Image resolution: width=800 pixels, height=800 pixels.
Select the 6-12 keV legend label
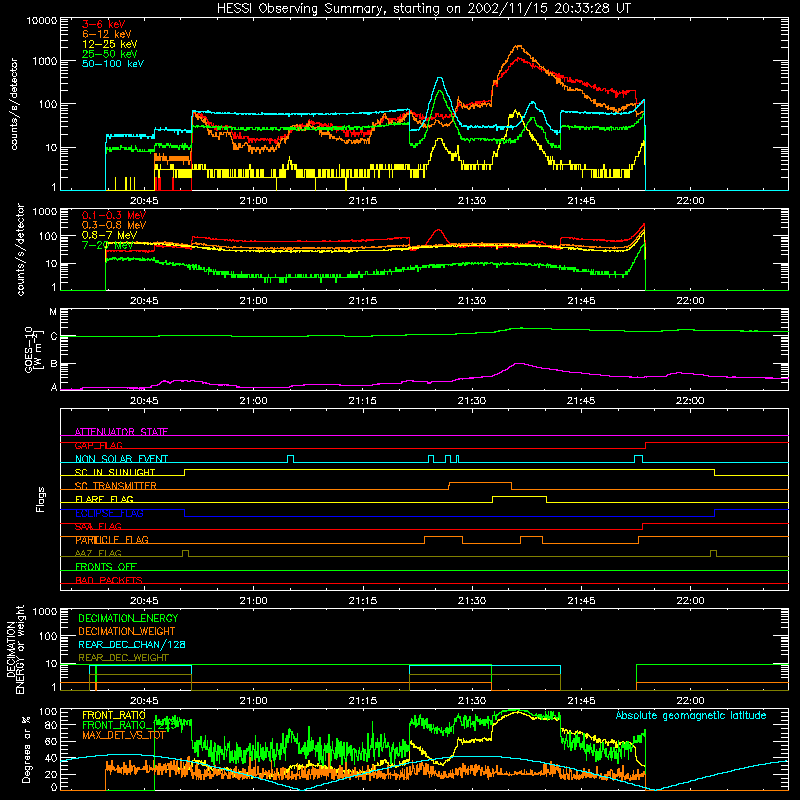pos(107,34)
